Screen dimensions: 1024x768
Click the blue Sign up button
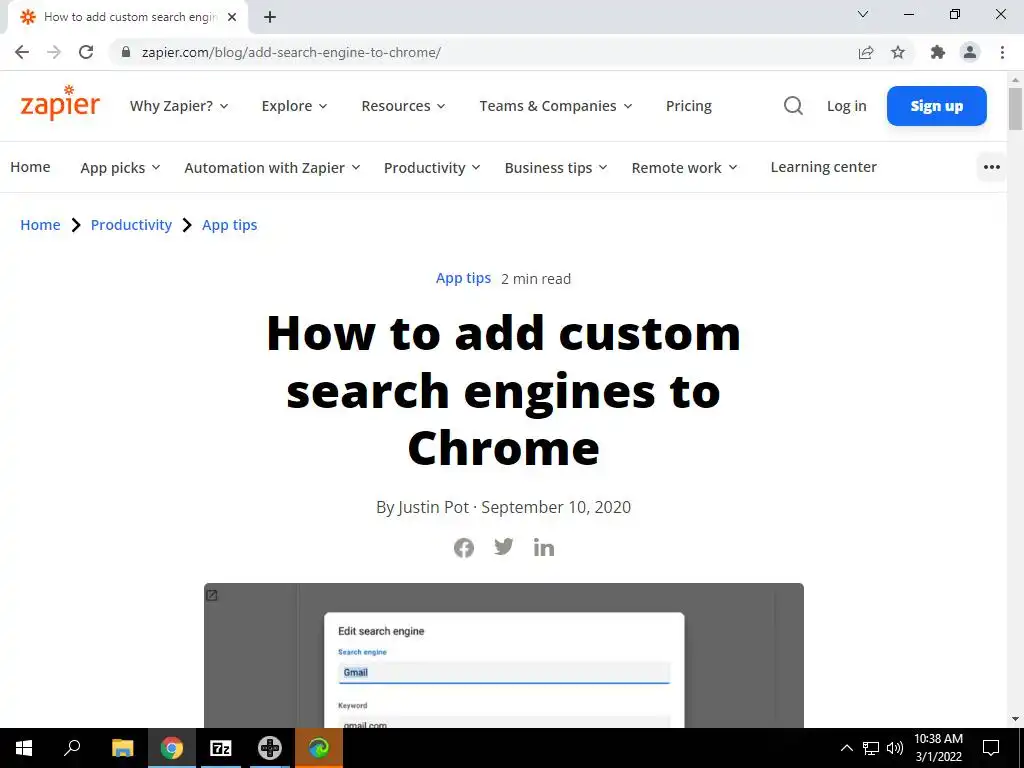[936, 106]
